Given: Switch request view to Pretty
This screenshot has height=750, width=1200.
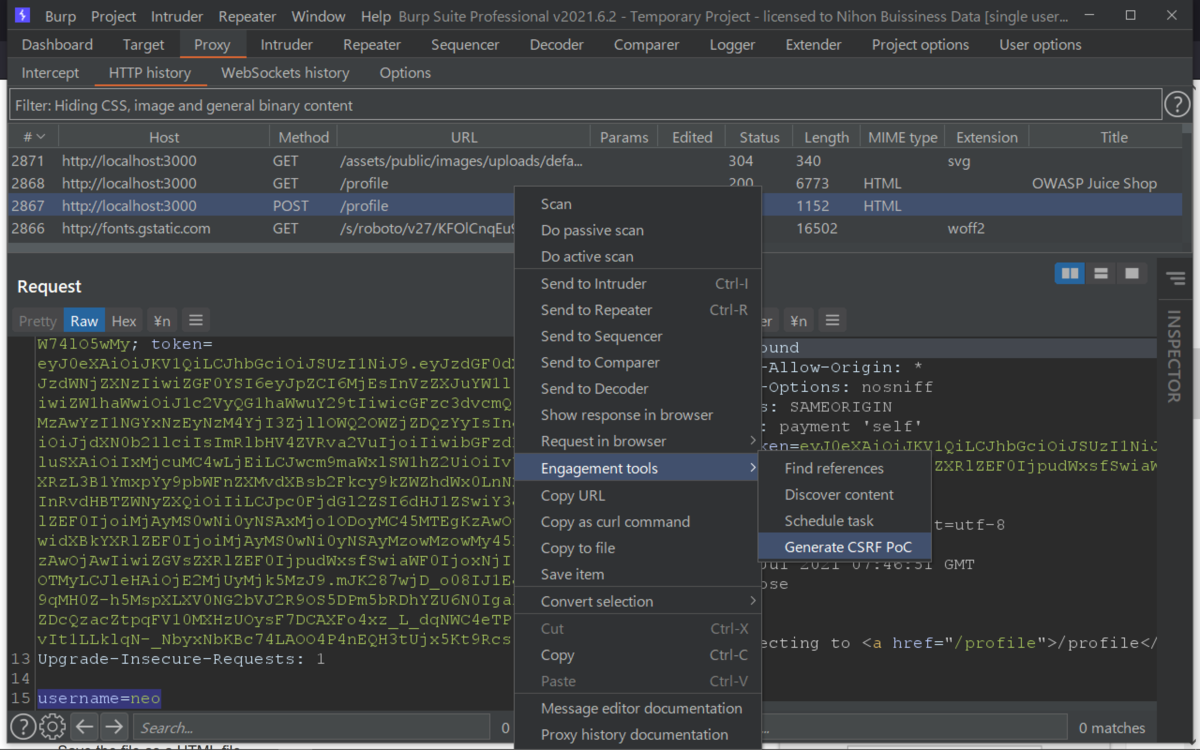Looking at the screenshot, I should [x=38, y=321].
